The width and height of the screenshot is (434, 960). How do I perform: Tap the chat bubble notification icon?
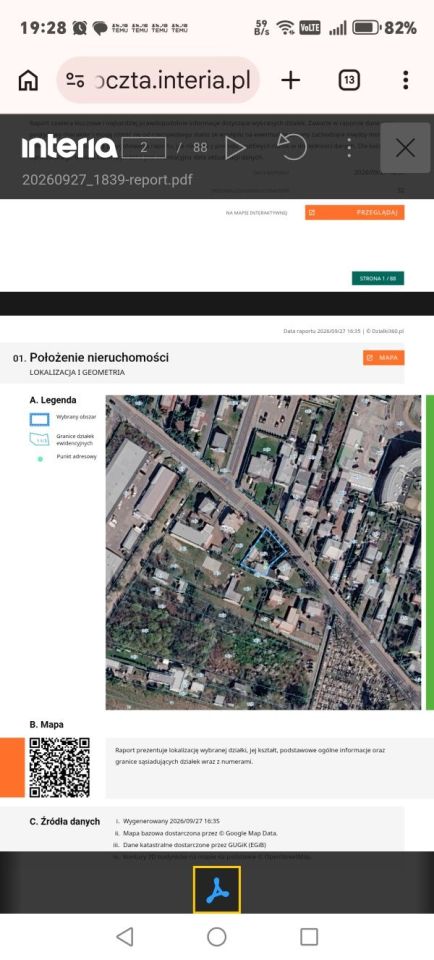(x=100, y=28)
